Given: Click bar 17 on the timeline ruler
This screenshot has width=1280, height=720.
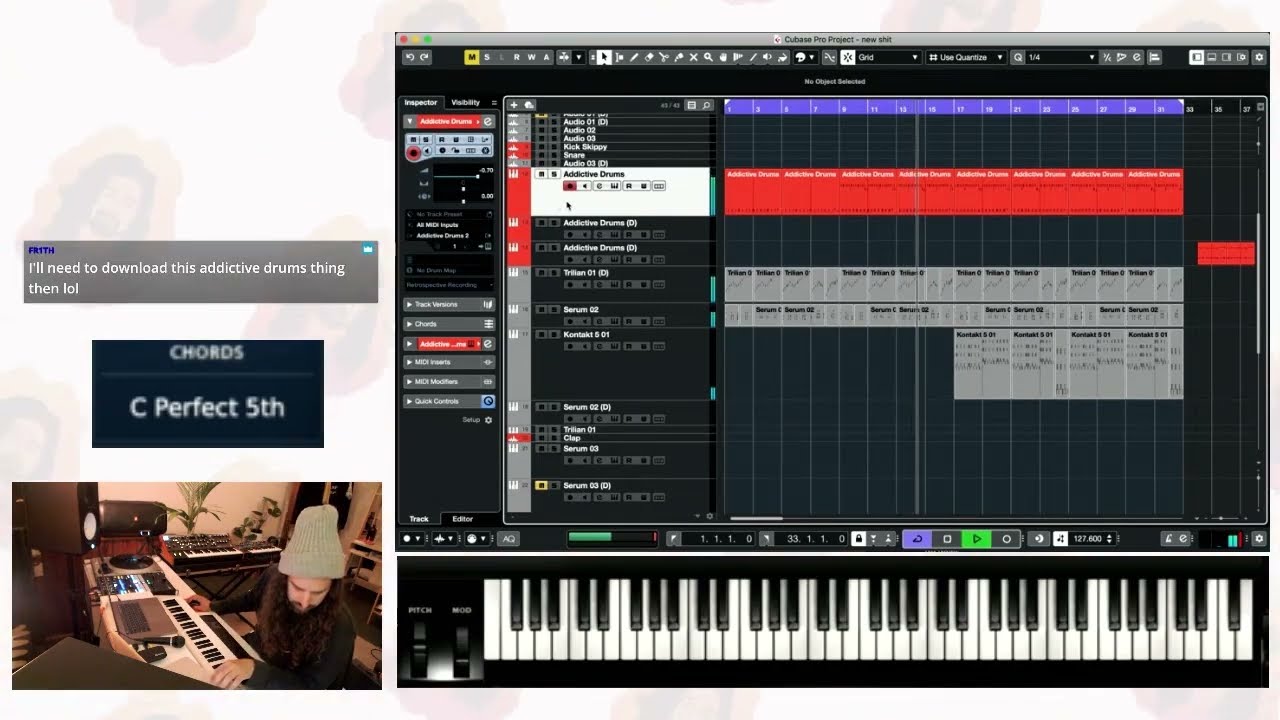Looking at the screenshot, I should click(x=960, y=108).
